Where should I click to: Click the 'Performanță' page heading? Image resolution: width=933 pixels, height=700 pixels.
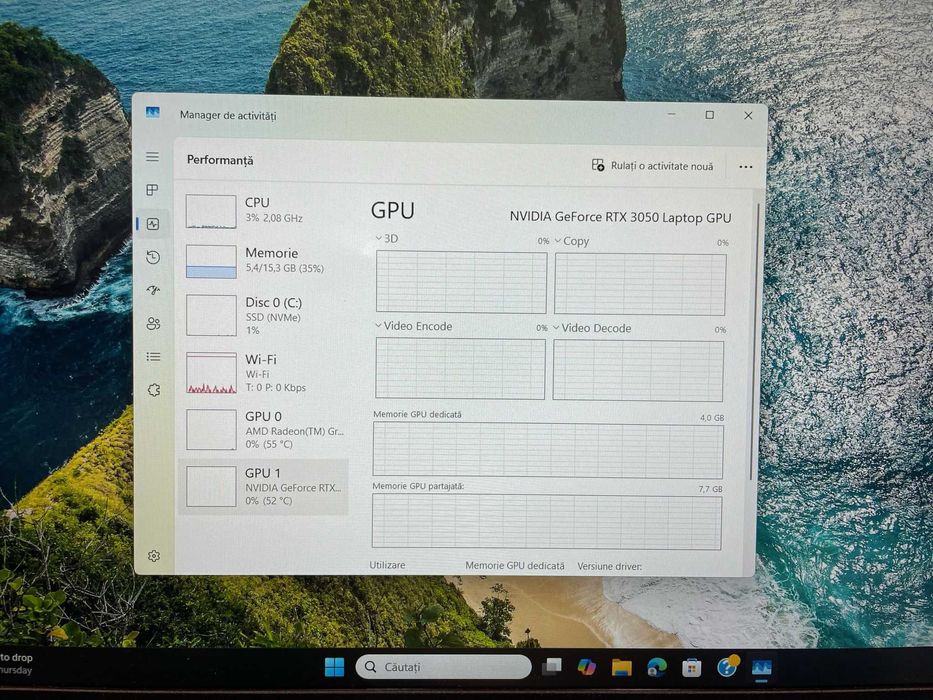pyautogui.click(x=220, y=160)
